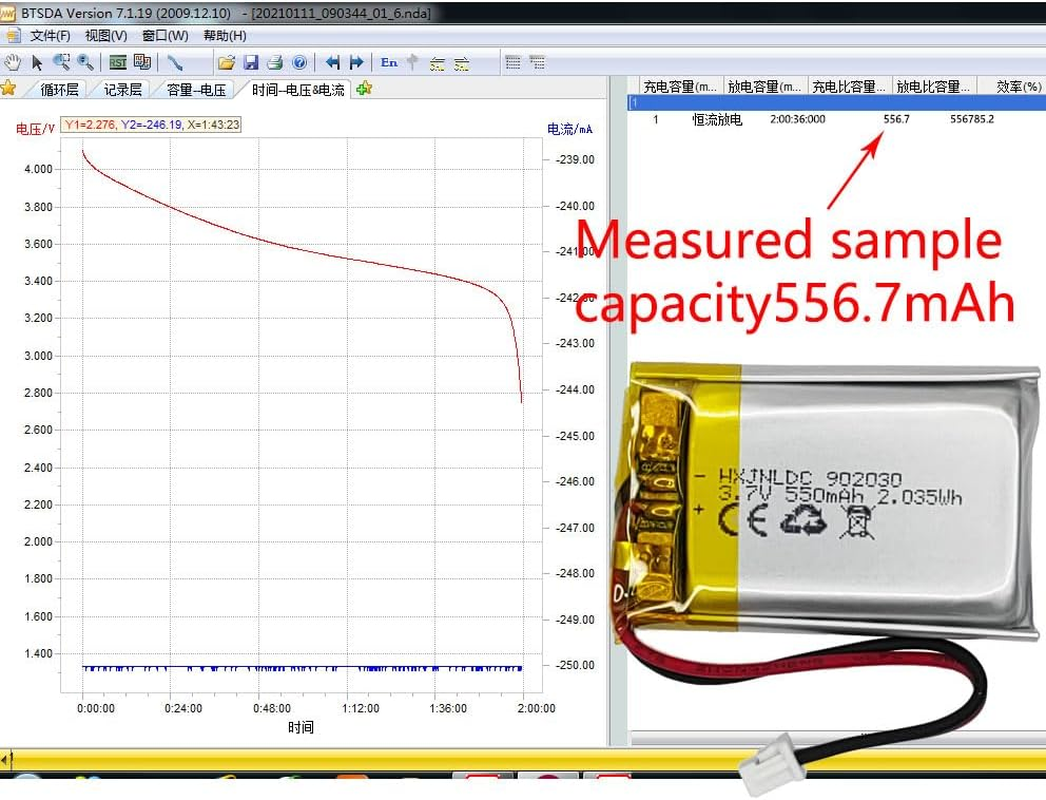Viewport: 1046px width, 800px height.
Task: Open file with the folder icon
Action: point(227,62)
